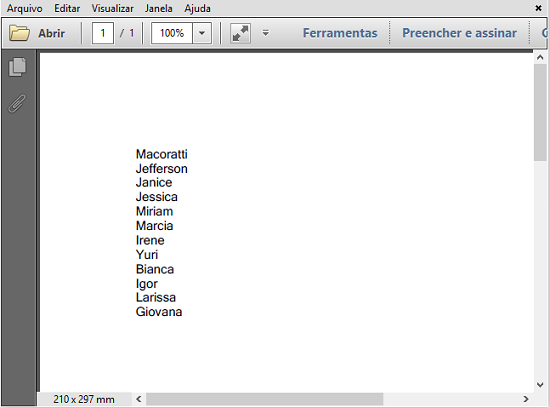Open the Ferramentas pane
The height and width of the screenshot is (408, 550).
click(x=340, y=33)
